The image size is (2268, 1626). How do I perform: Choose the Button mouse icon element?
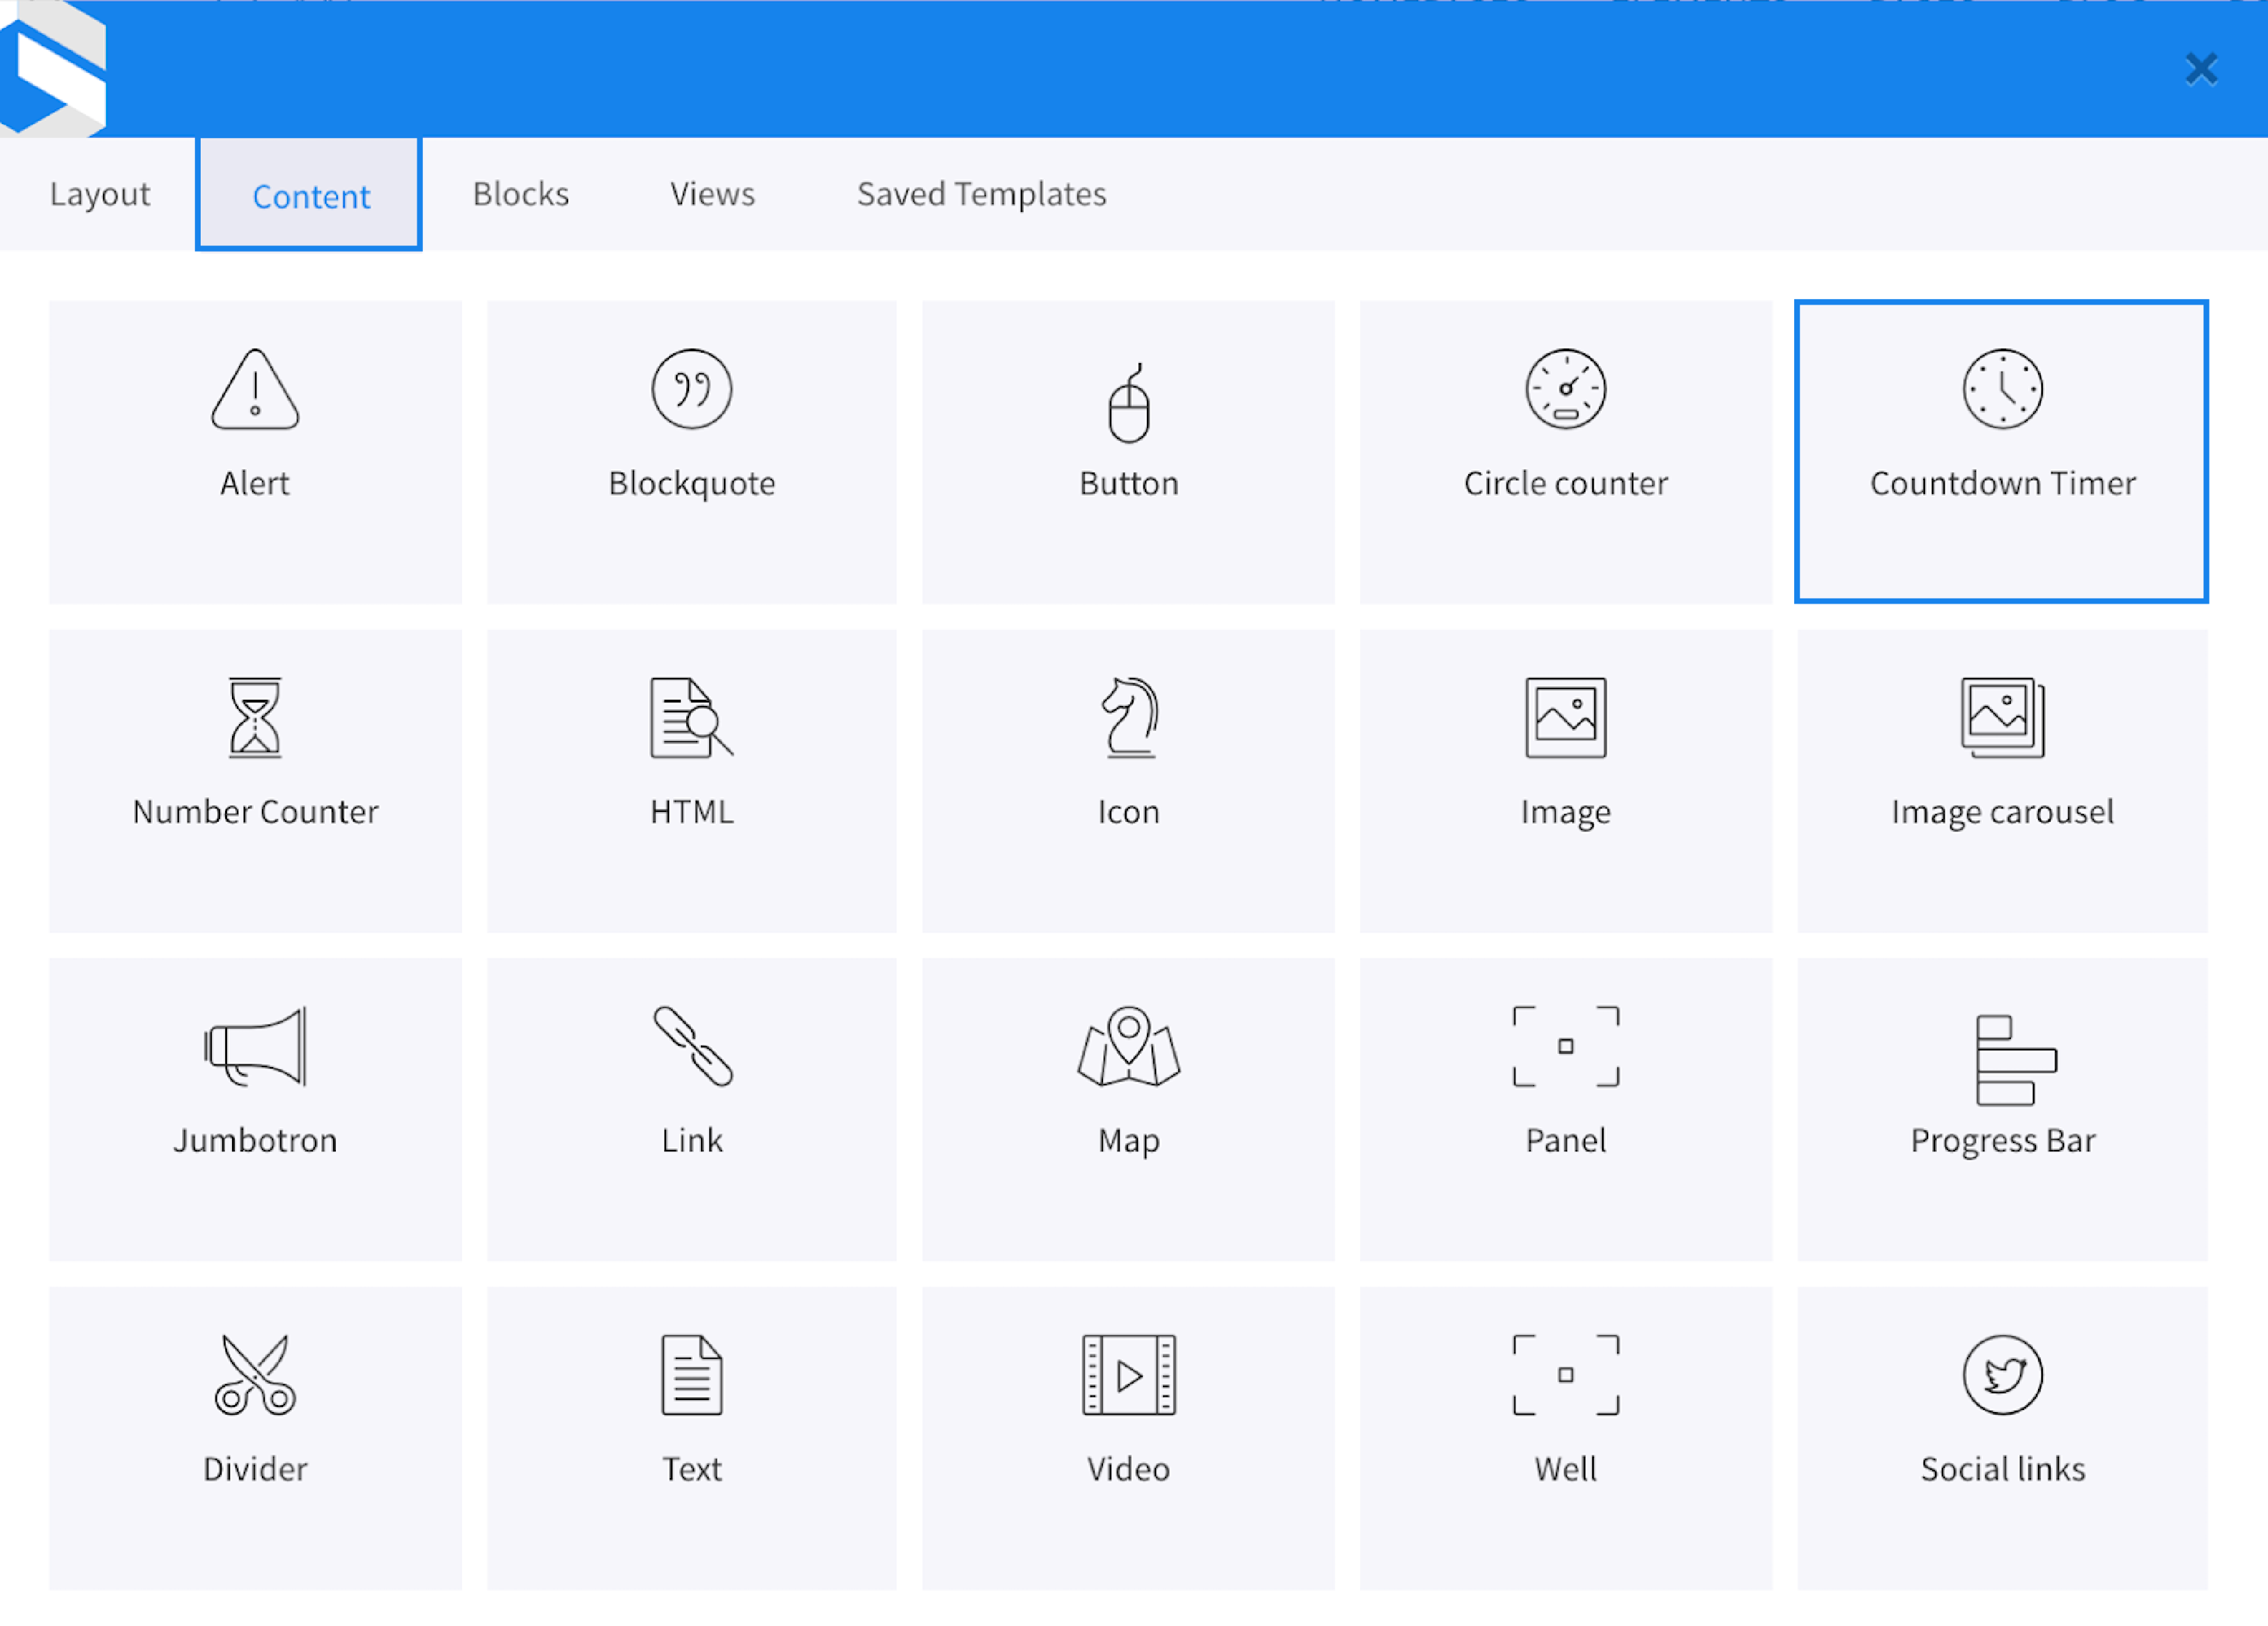pos(1128,452)
